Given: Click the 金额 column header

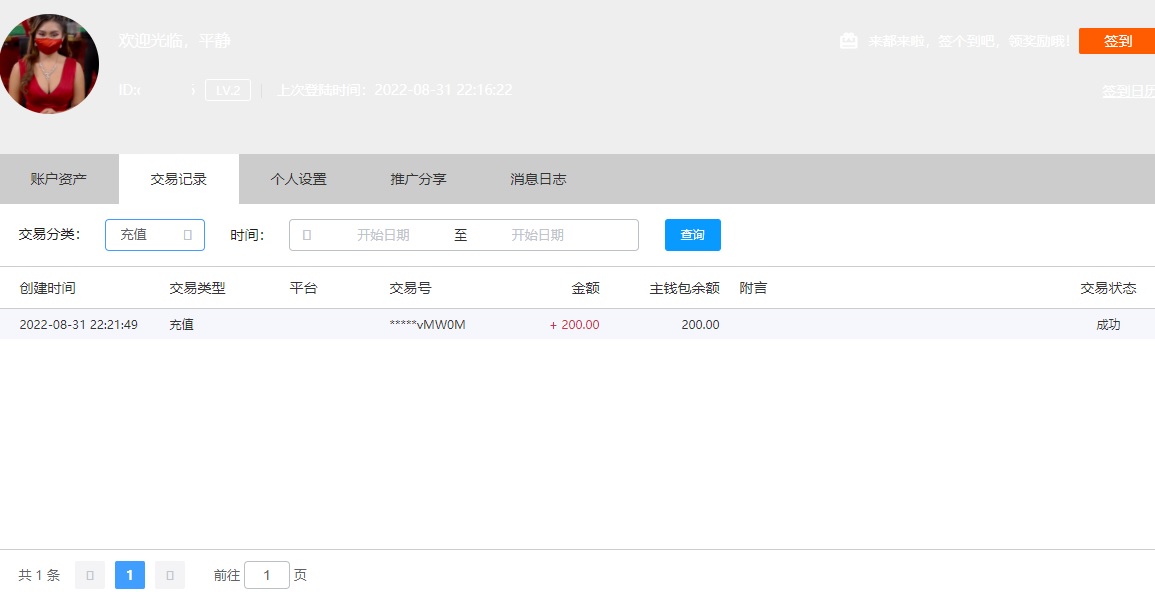Looking at the screenshot, I should tap(586, 288).
